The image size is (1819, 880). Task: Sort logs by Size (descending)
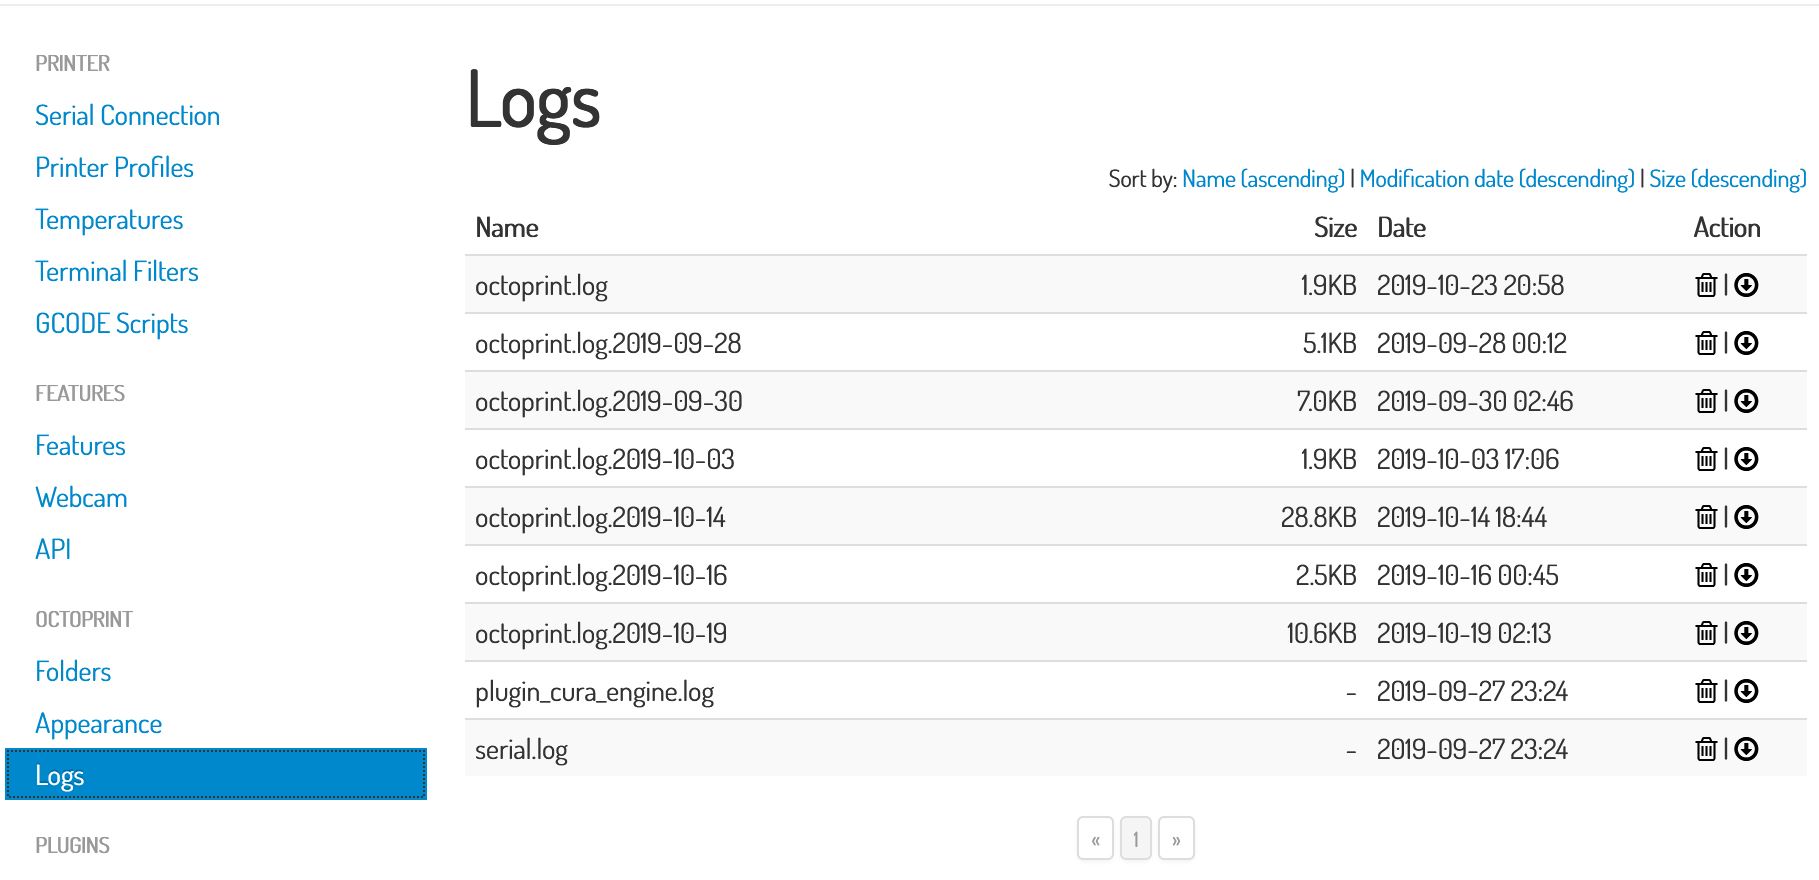1727,179
